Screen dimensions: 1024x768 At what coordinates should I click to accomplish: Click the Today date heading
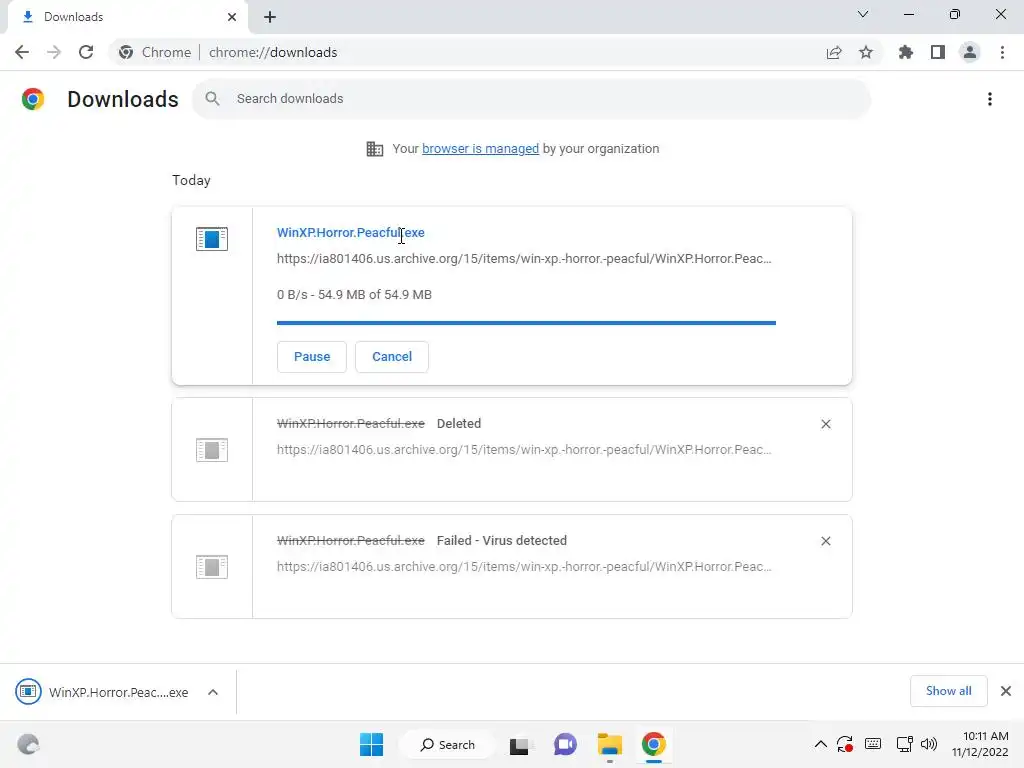(191, 180)
